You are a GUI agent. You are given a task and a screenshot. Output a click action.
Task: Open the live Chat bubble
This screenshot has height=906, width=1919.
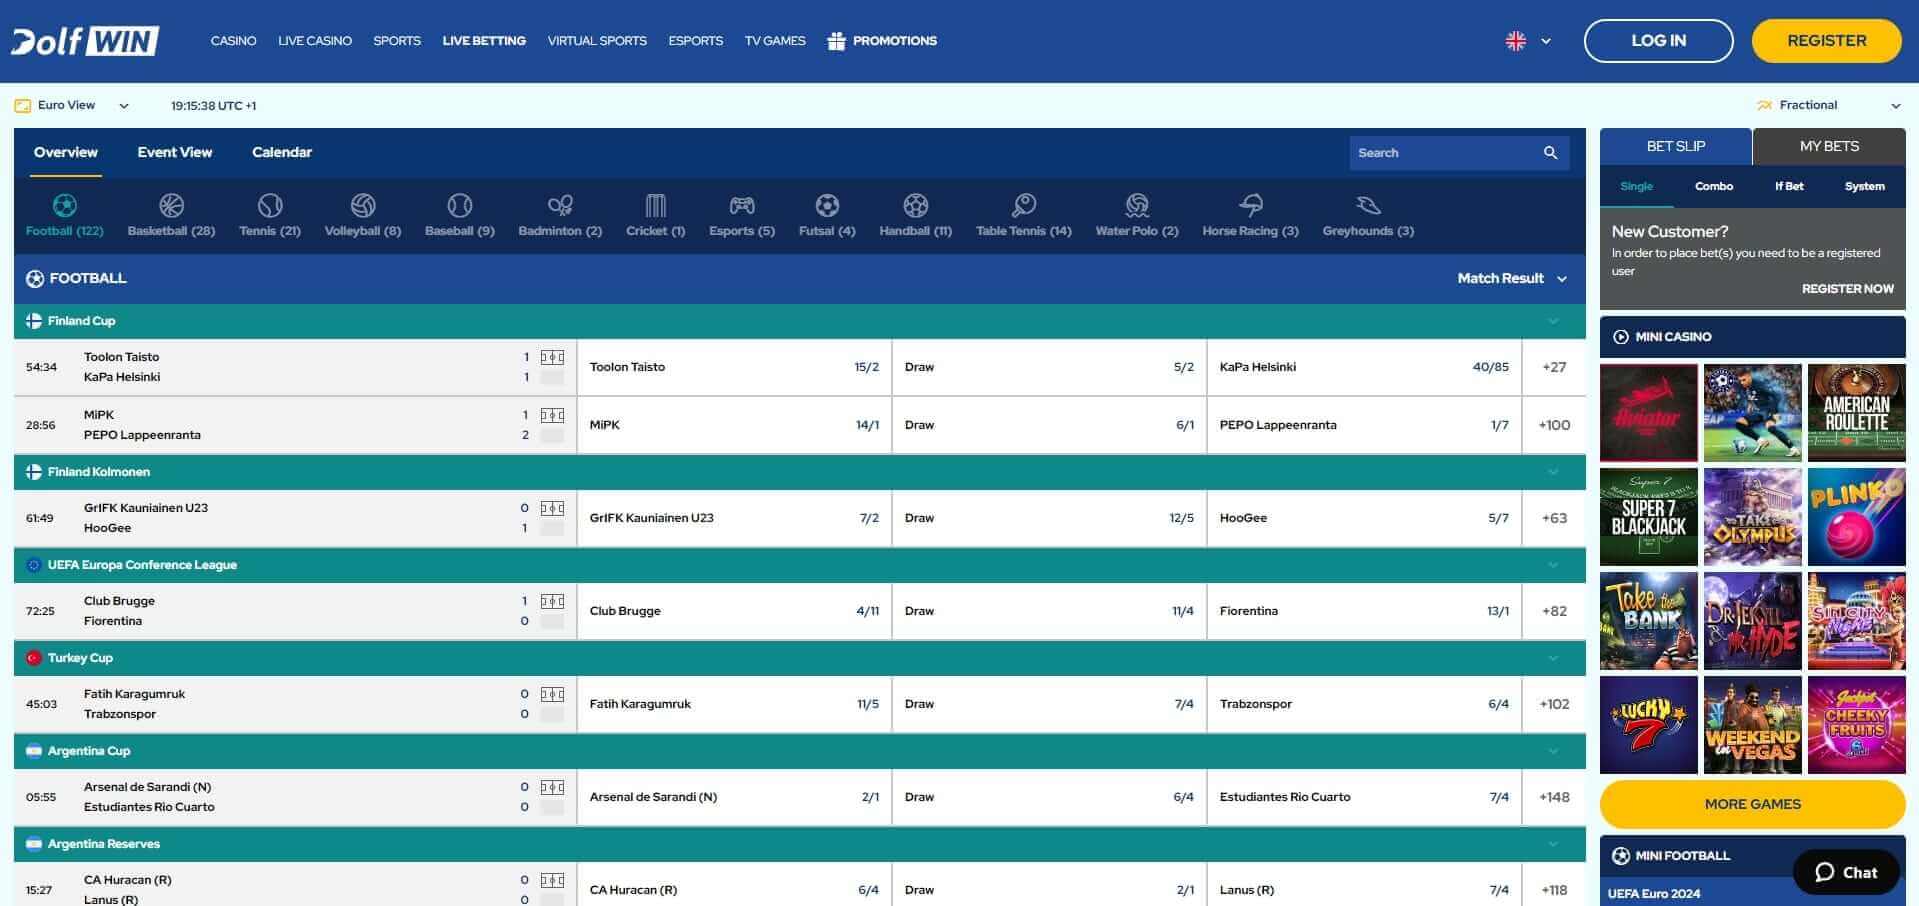coord(1845,872)
